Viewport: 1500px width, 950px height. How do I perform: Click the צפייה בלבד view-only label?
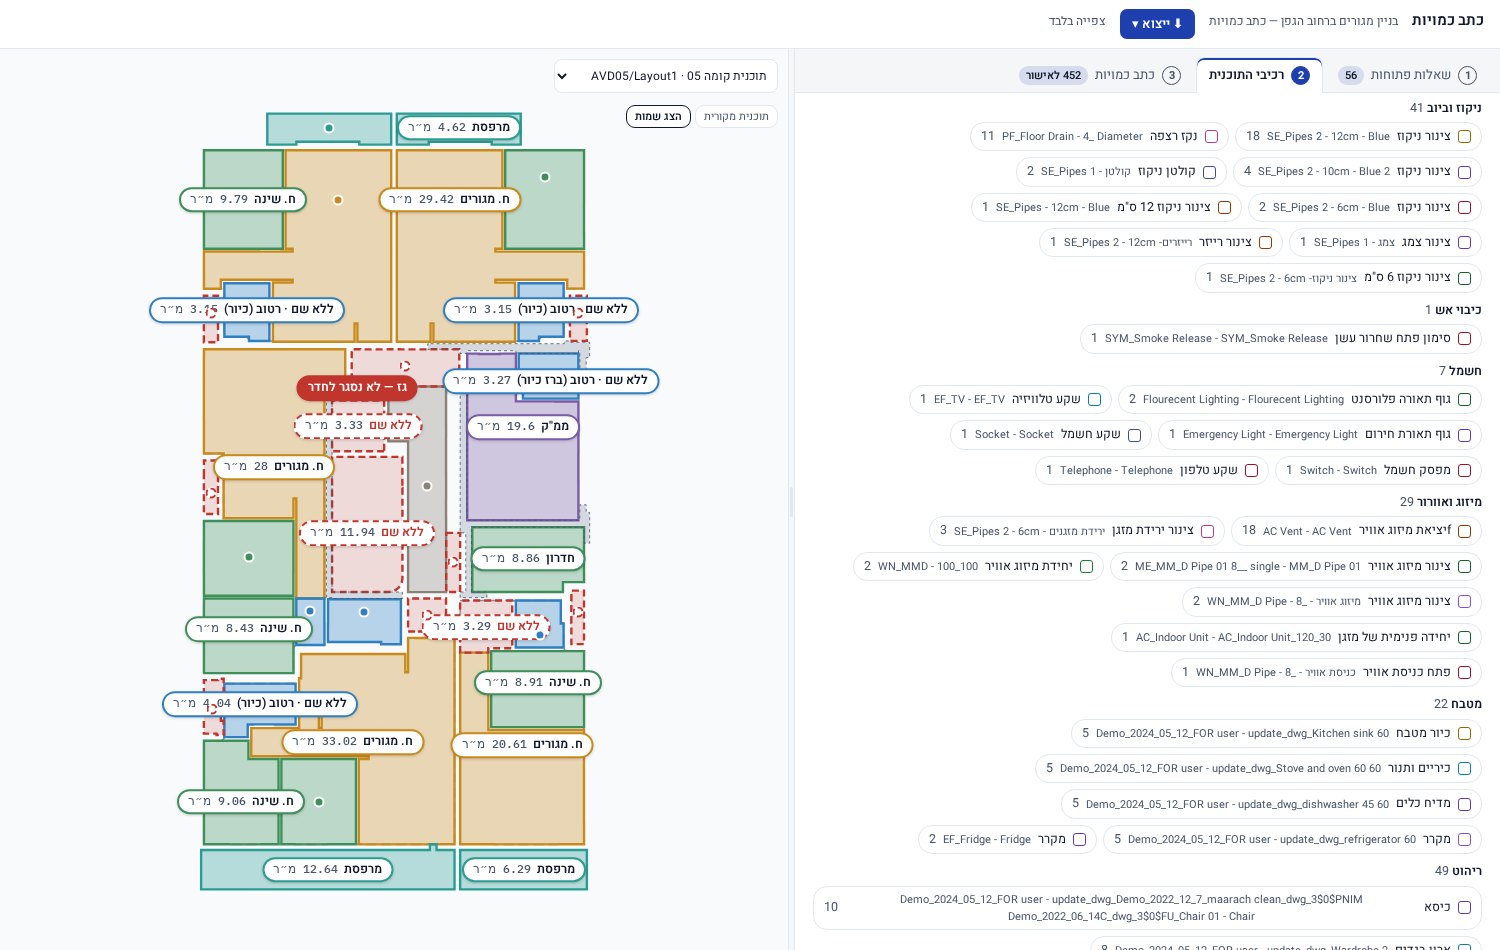click(1077, 21)
